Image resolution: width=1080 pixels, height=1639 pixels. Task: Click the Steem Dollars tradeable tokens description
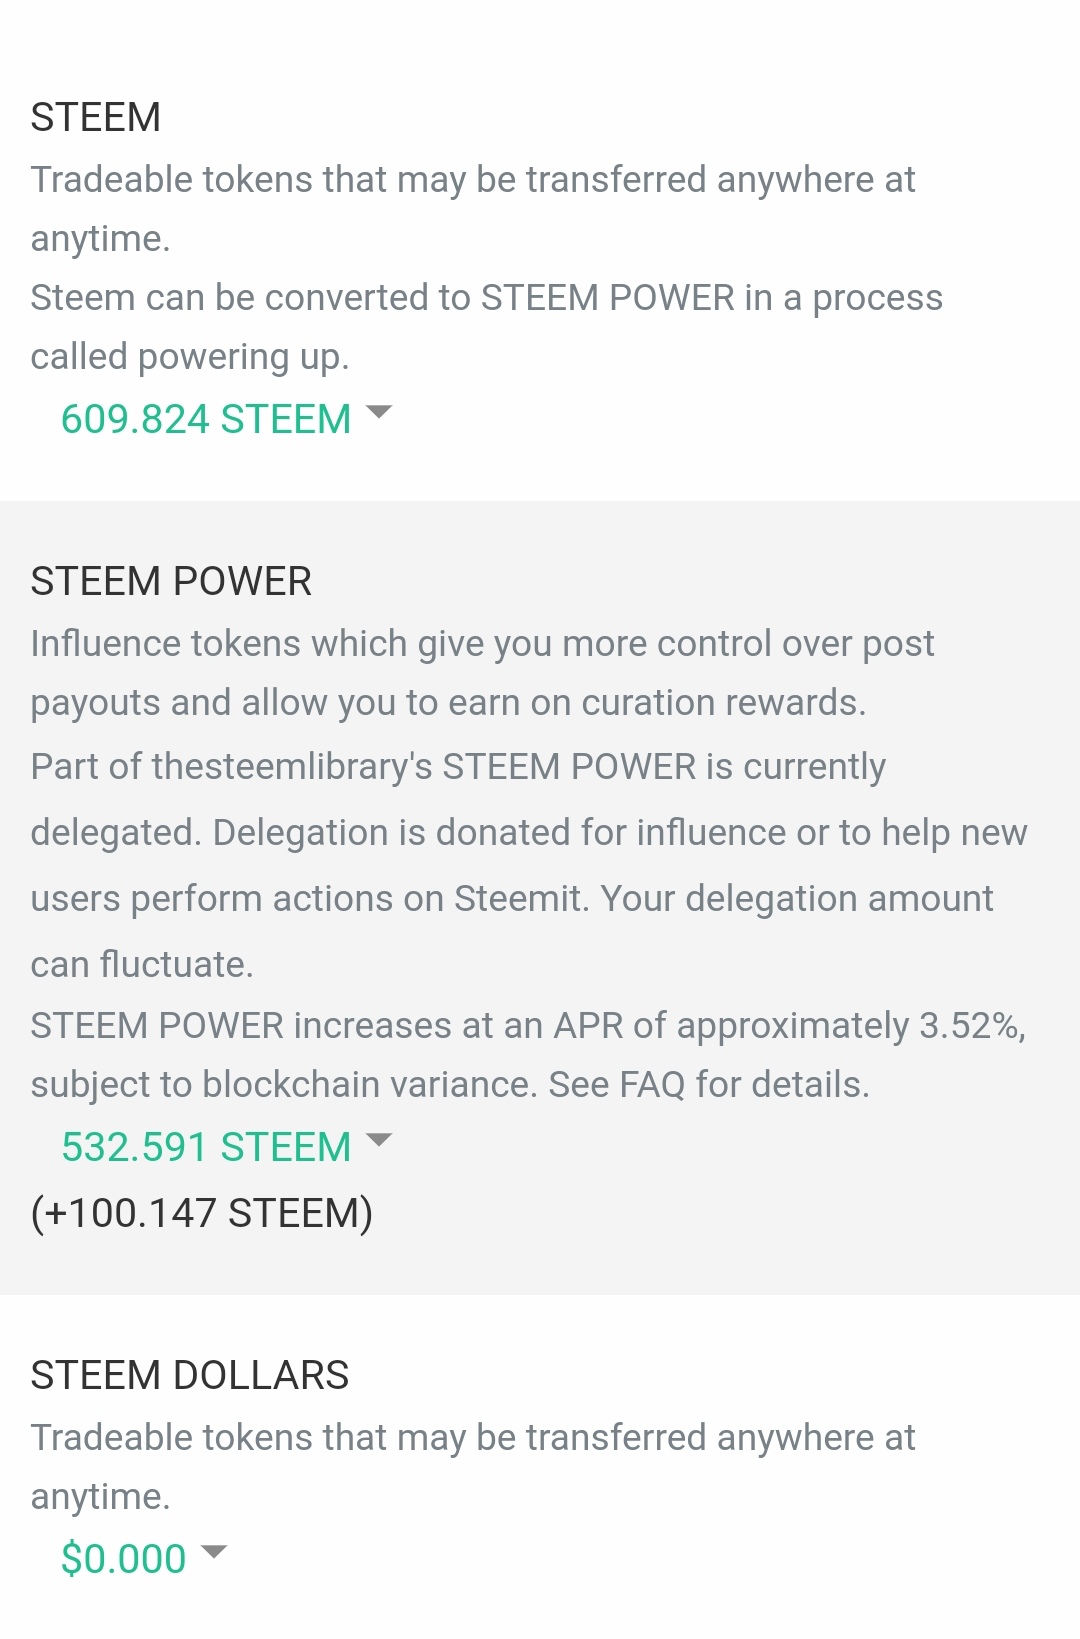click(x=472, y=1438)
